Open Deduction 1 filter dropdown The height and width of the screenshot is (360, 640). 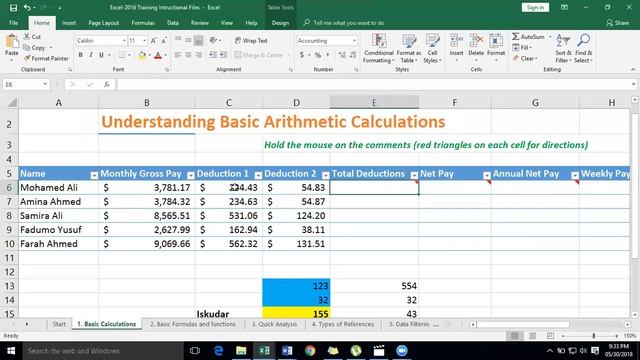[x=258, y=175]
